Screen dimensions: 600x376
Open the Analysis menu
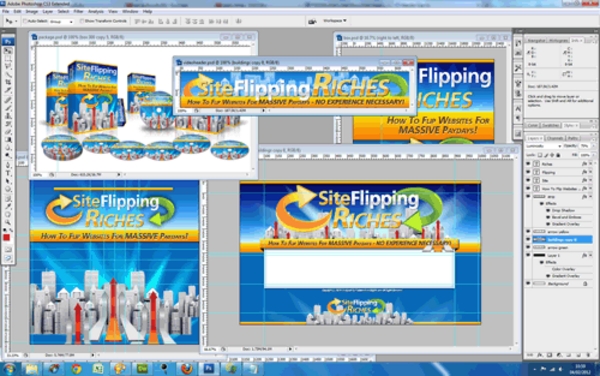(x=96, y=12)
